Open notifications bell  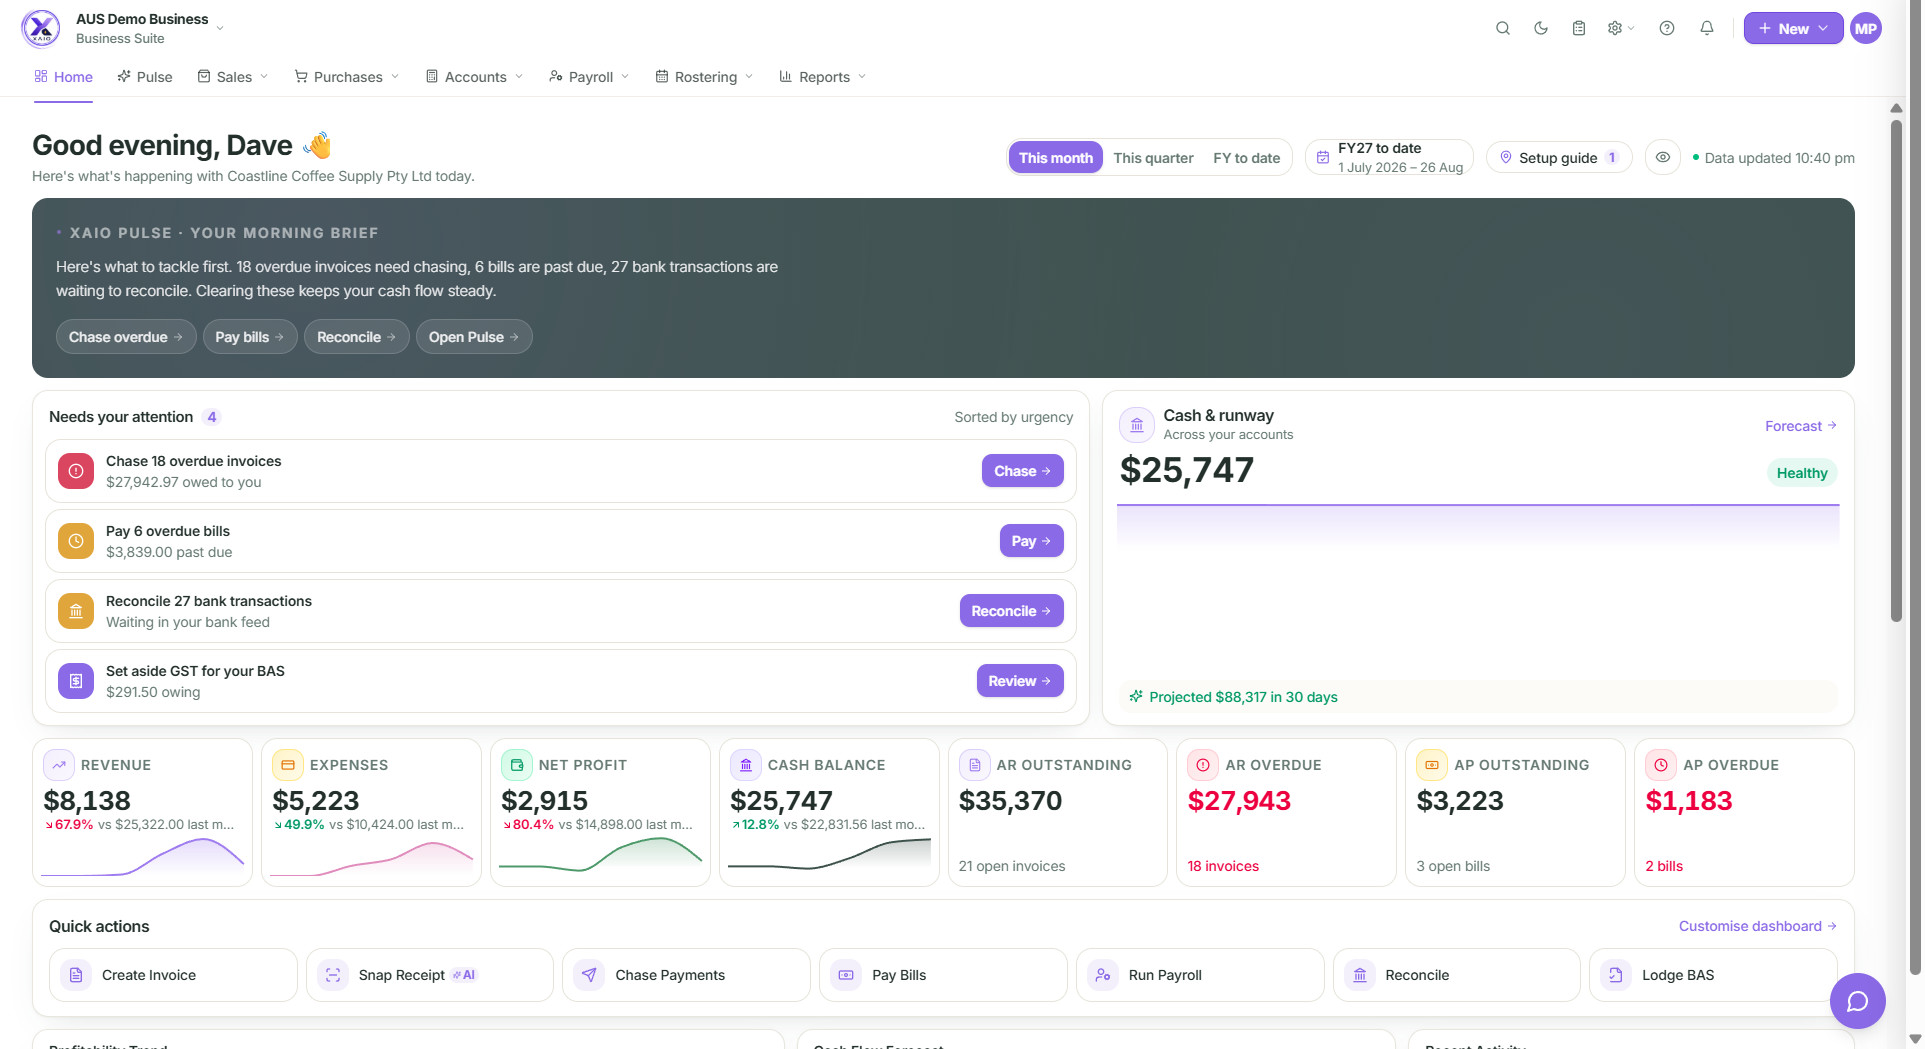pyautogui.click(x=1707, y=29)
